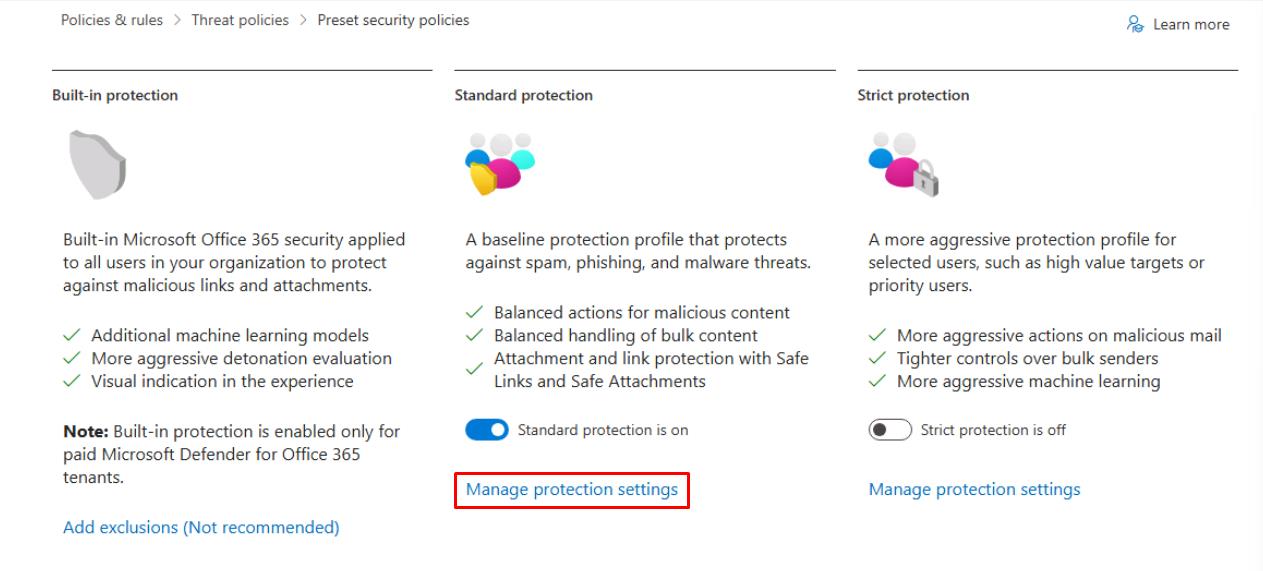Screen dimensions: 1263x571
Task: Click the icon beside Learn more
Action: pyautogui.click(x=1135, y=24)
